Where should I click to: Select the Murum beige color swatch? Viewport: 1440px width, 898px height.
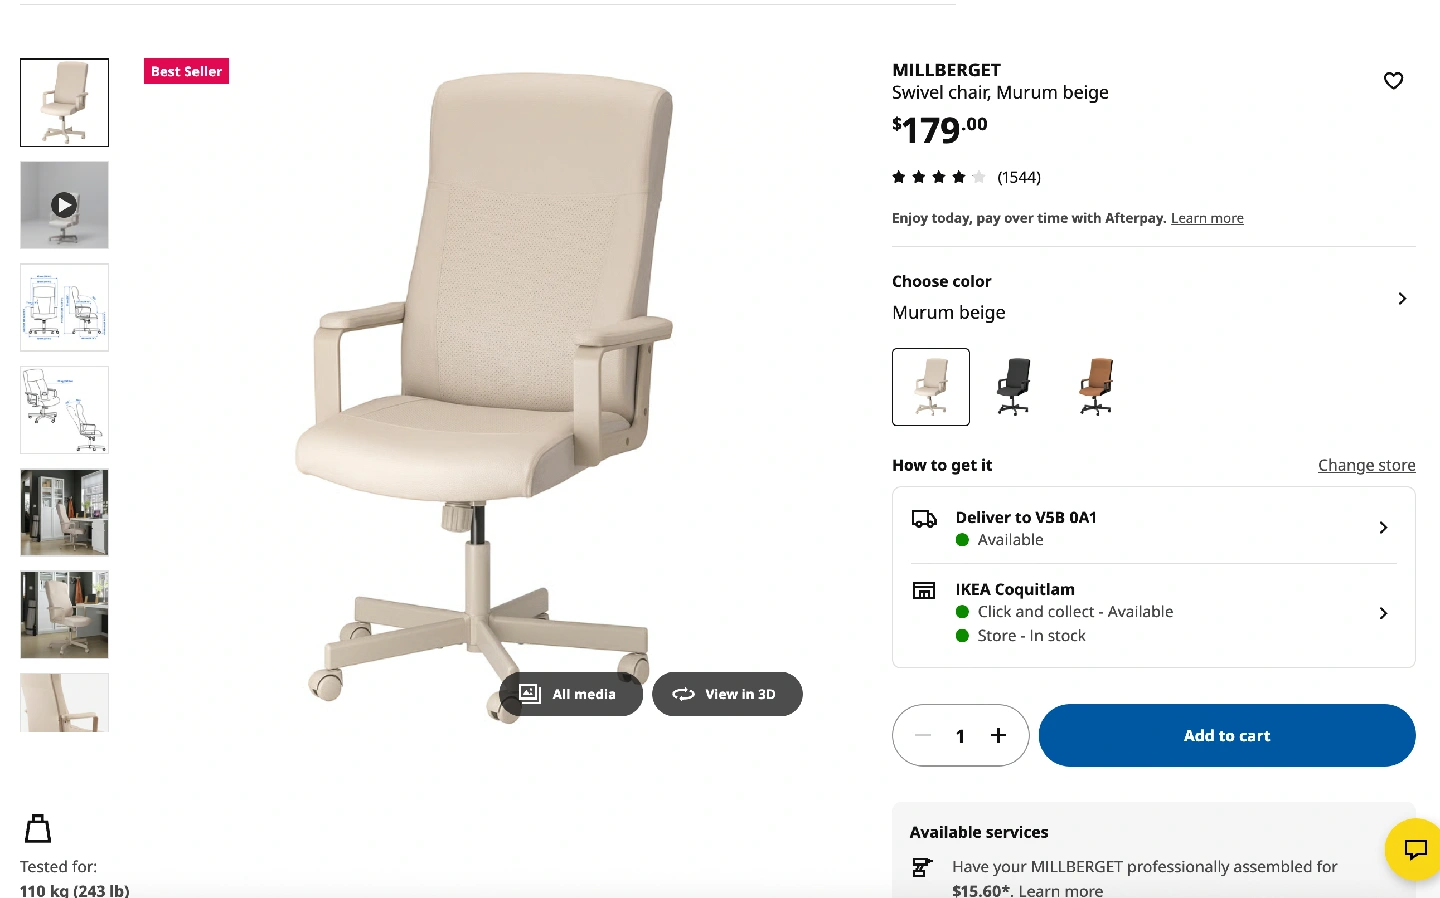pyautogui.click(x=931, y=387)
